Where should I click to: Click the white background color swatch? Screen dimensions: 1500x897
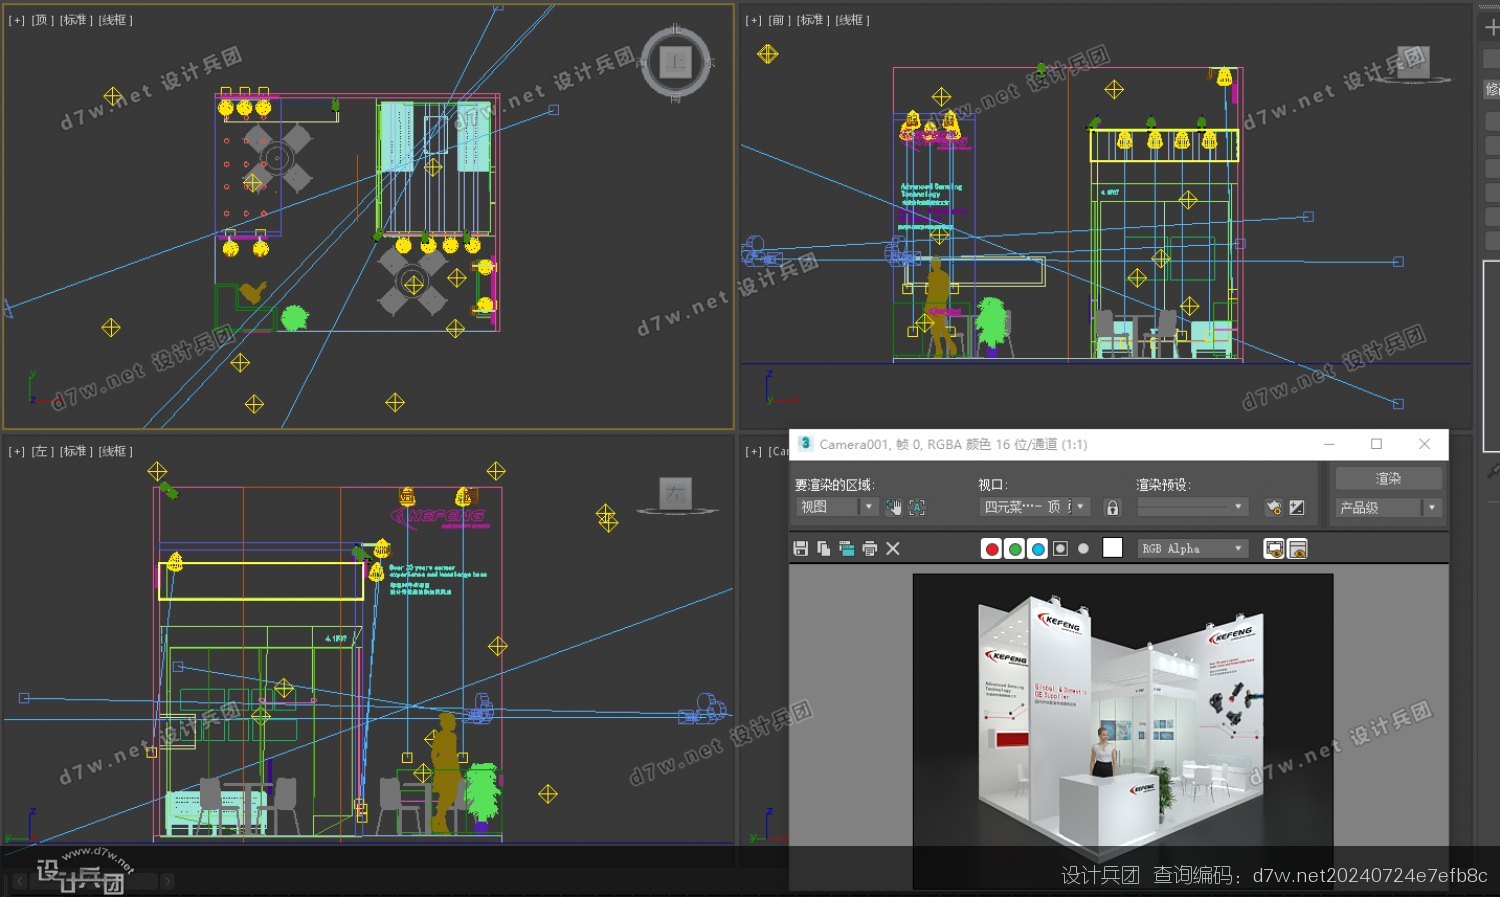[x=1112, y=548]
